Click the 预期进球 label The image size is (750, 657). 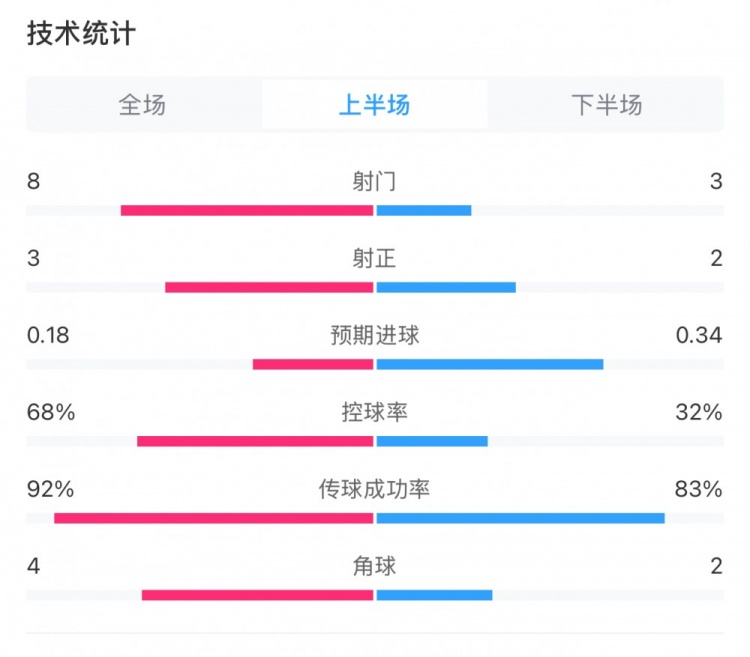pos(374,336)
